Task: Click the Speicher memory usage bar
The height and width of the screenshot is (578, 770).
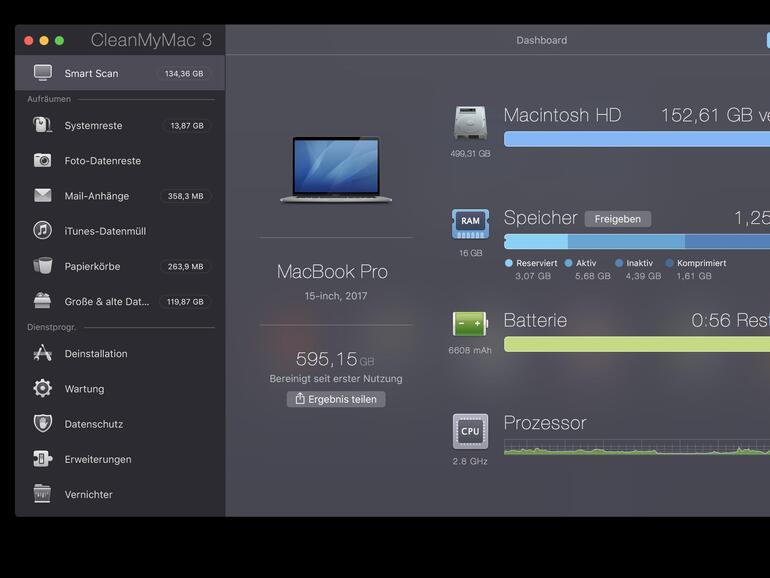Action: pyautogui.click(x=637, y=241)
